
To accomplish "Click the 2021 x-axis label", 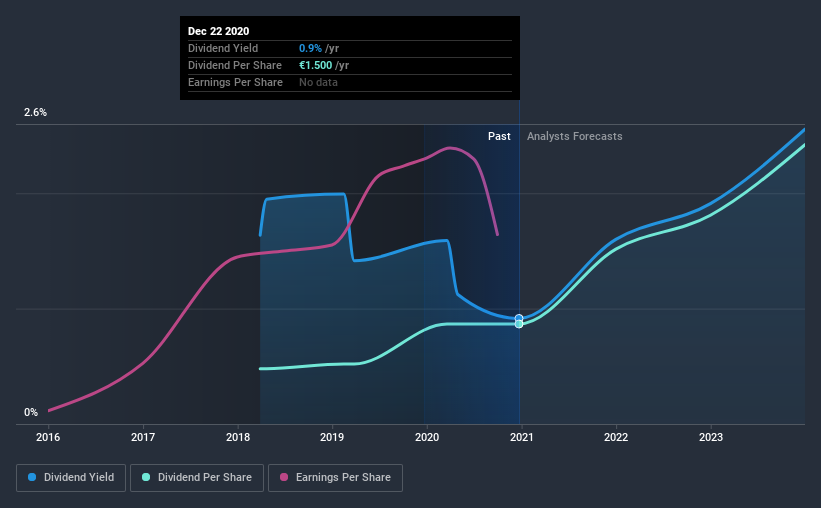I will (x=522, y=437).
